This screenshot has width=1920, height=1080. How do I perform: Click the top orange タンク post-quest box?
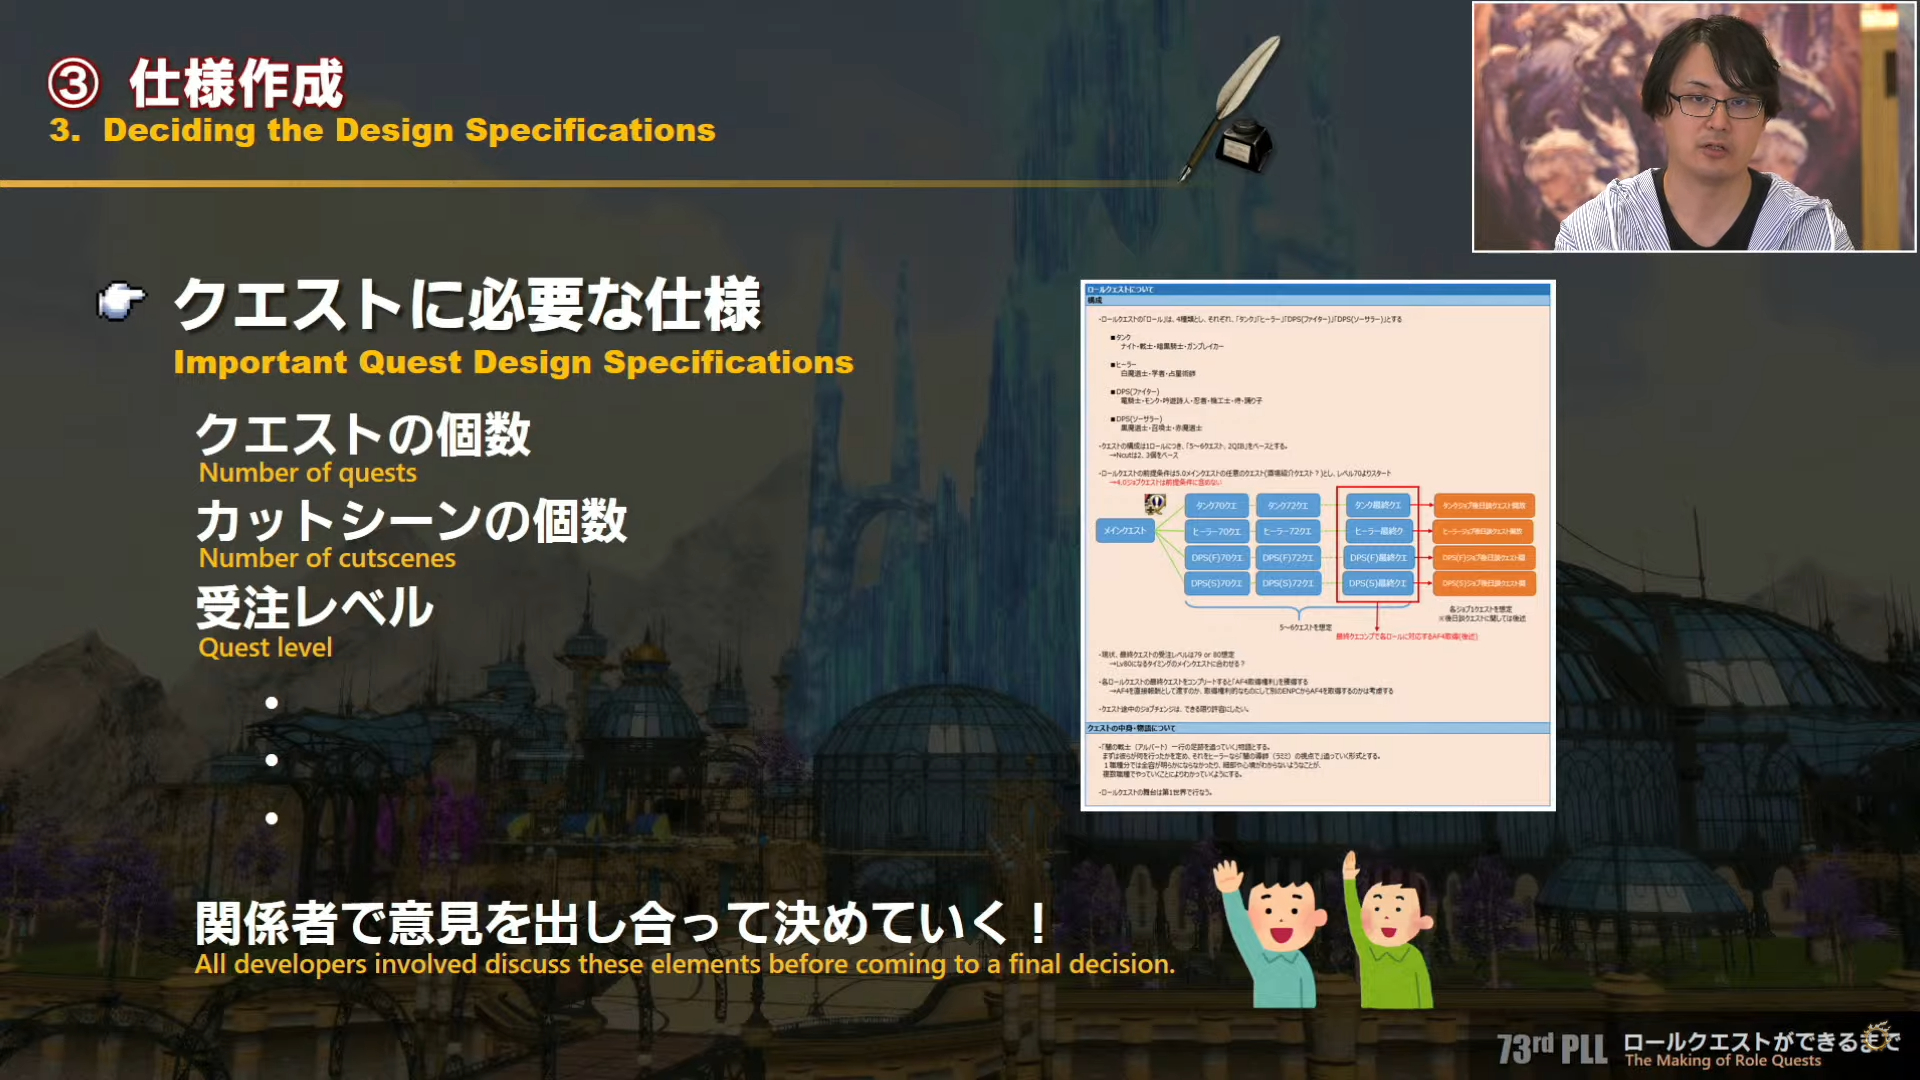pos(1483,506)
